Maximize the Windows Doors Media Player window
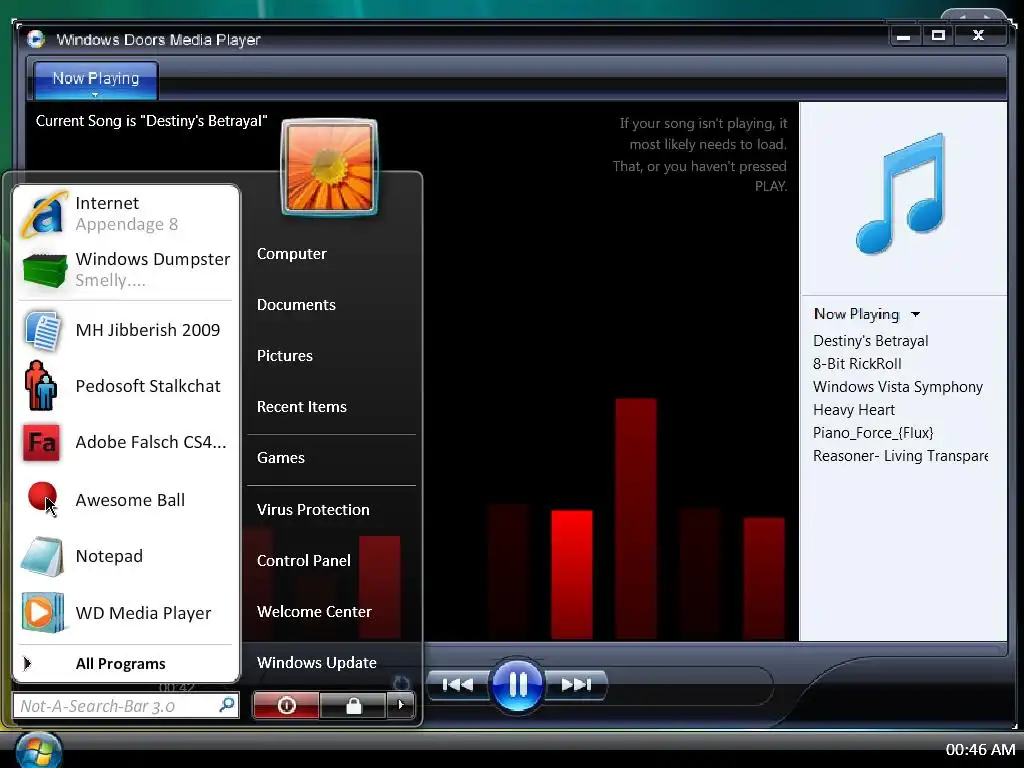This screenshot has height=768, width=1024. [x=938, y=36]
